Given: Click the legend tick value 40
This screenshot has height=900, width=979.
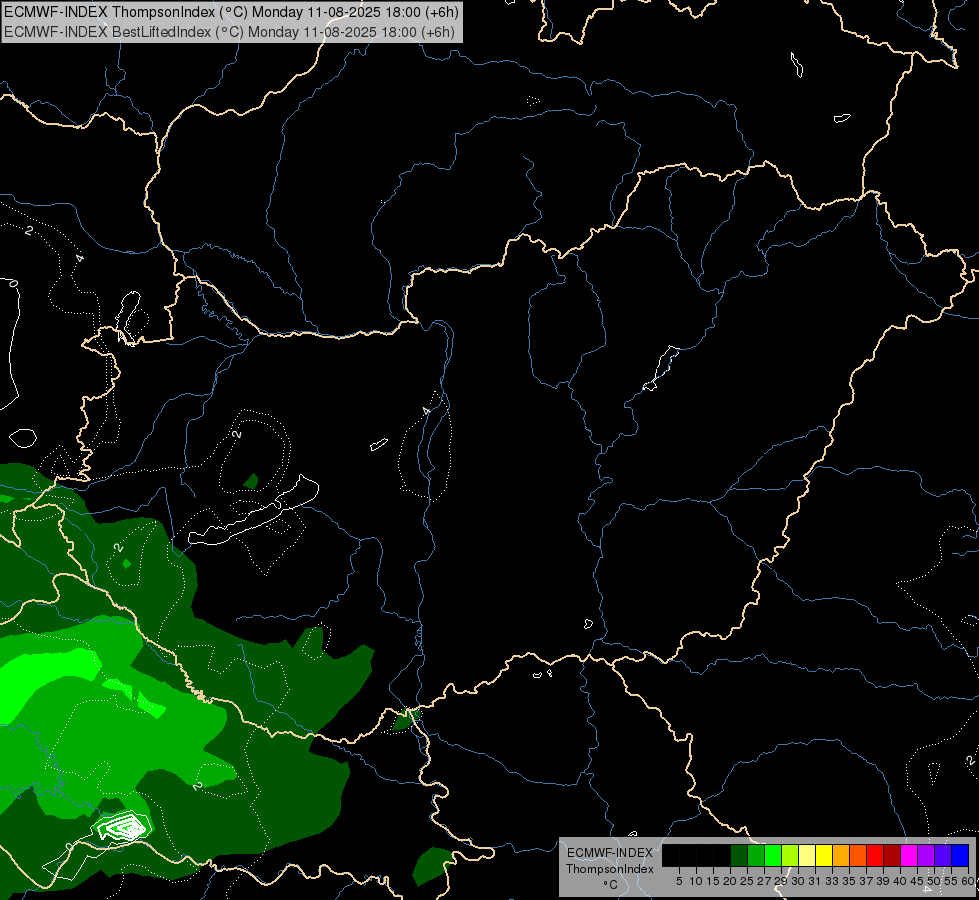Looking at the screenshot, I should tap(899, 881).
